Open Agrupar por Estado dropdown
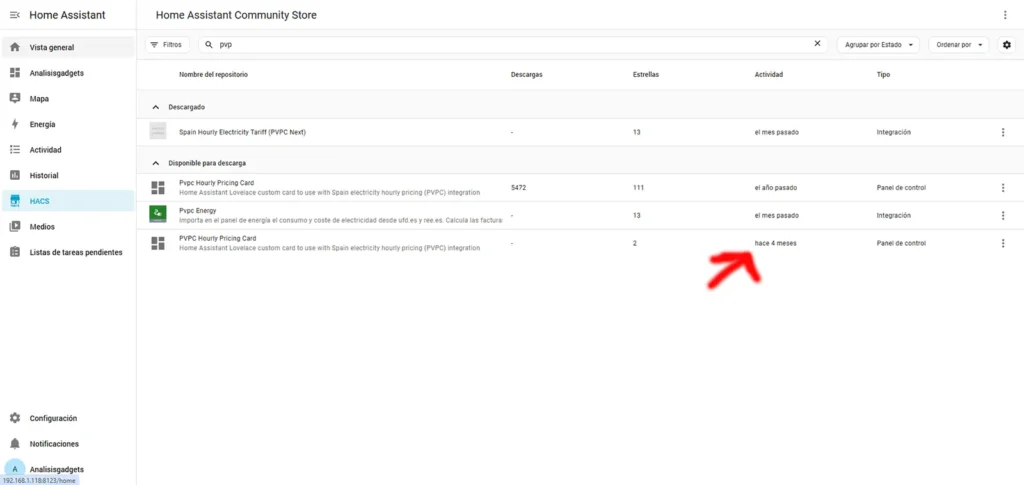 click(878, 44)
